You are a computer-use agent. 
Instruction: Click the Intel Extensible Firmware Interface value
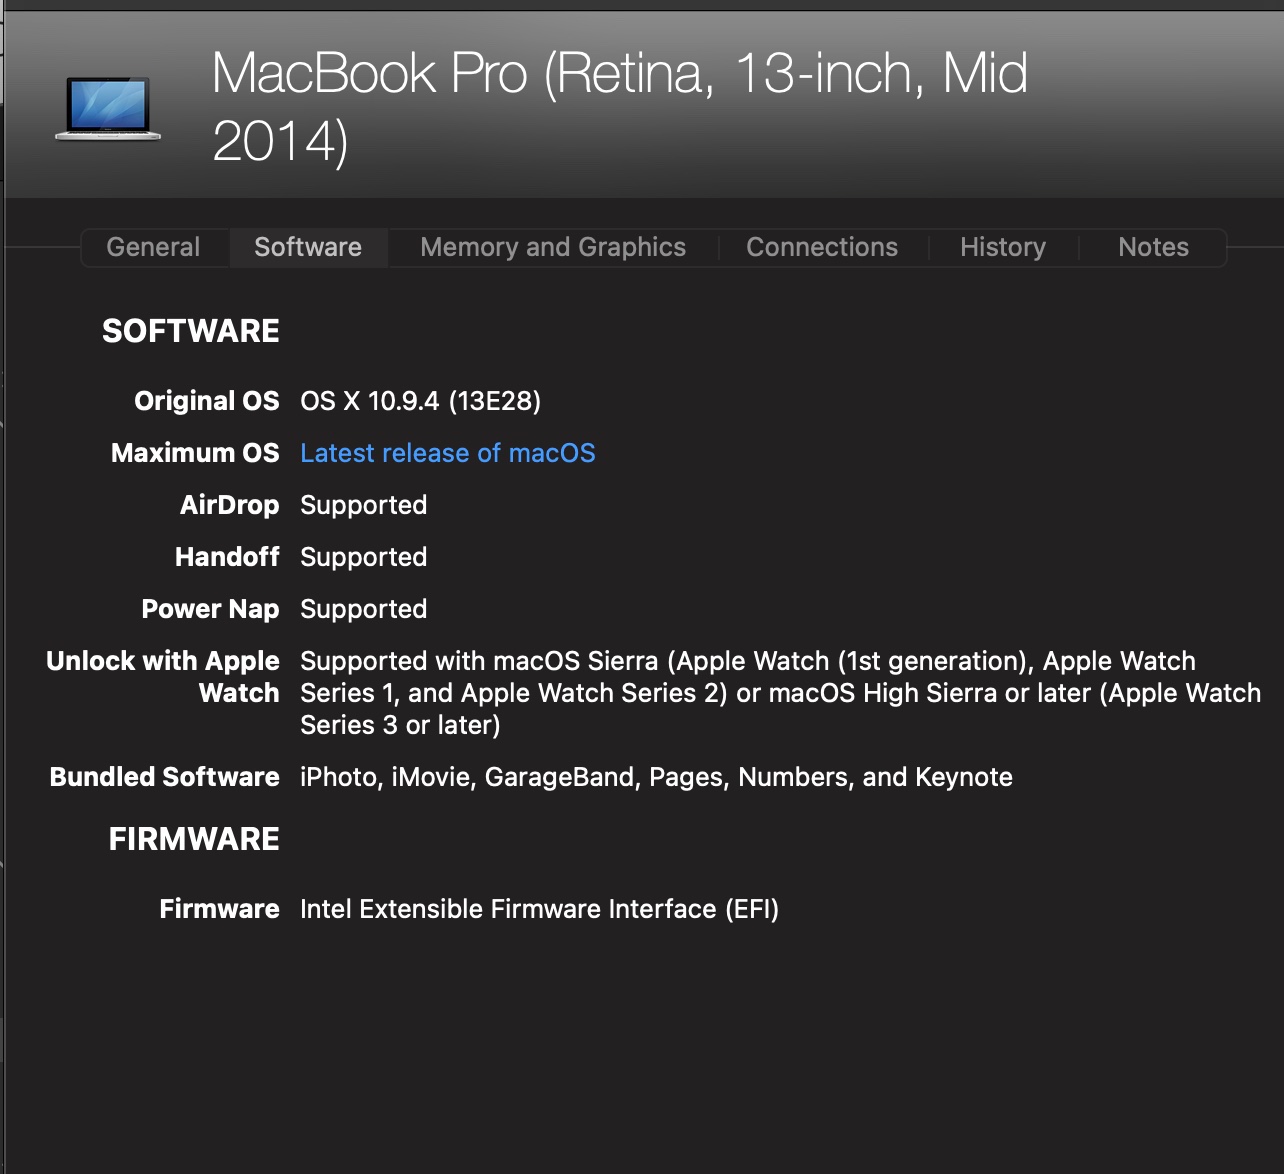539,909
